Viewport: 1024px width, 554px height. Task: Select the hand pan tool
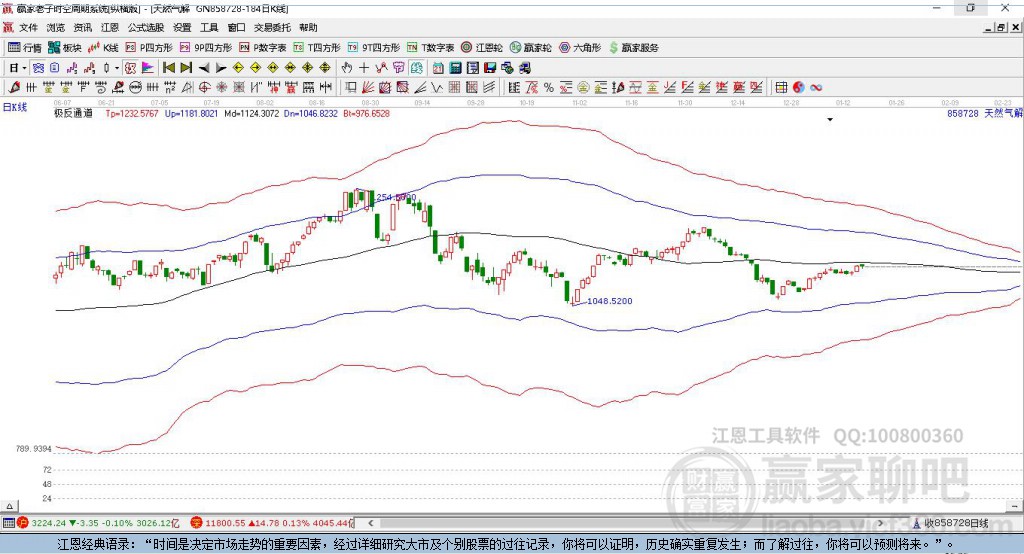pyautogui.click(x=347, y=68)
